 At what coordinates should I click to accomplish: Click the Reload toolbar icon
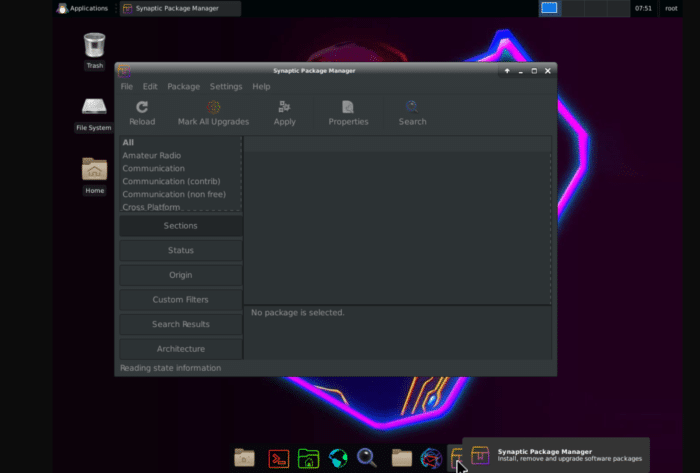pos(142,107)
